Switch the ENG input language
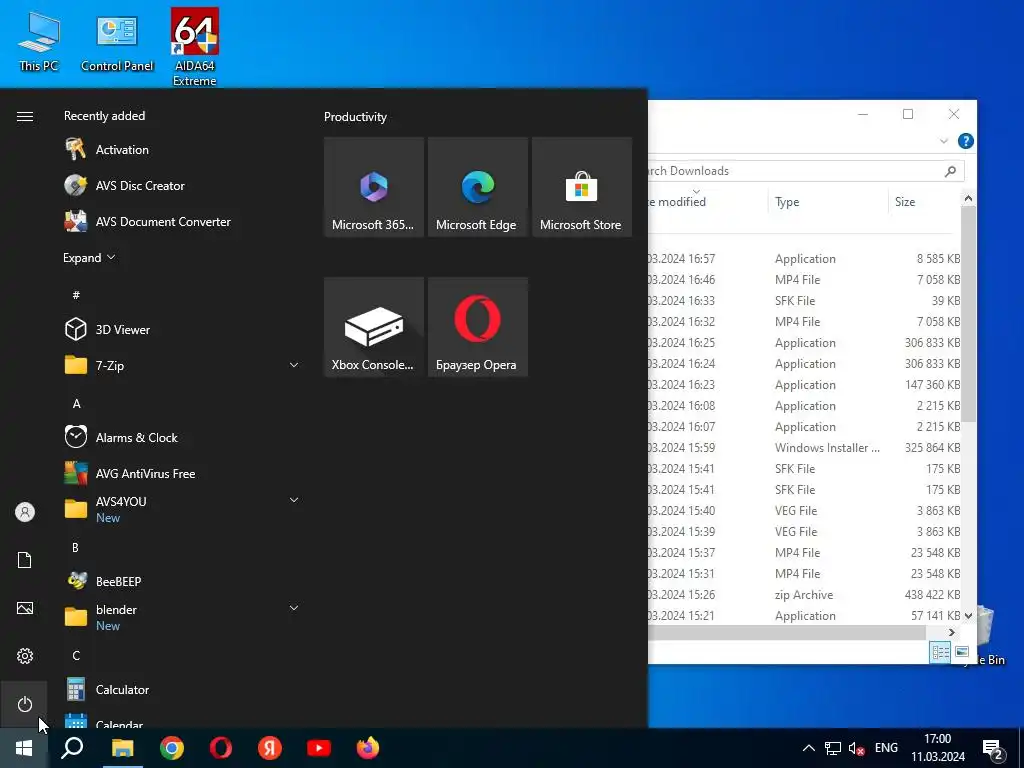The width and height of the screenshot is (1024, 768). (886, 748)
